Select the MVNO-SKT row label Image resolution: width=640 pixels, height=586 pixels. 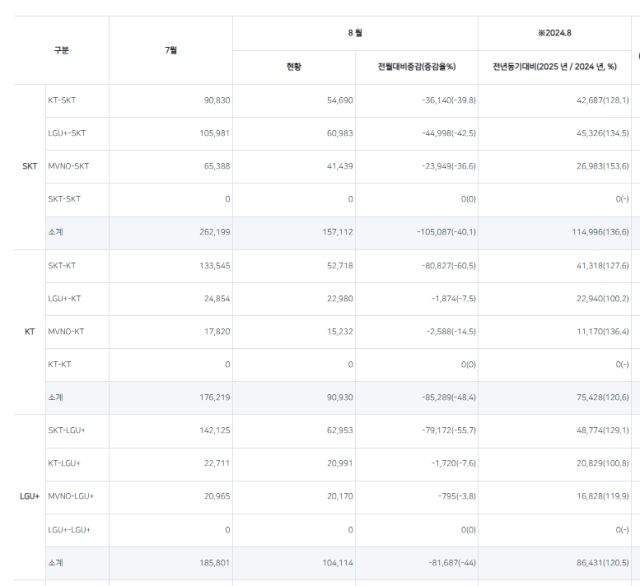tap(68, 166)
